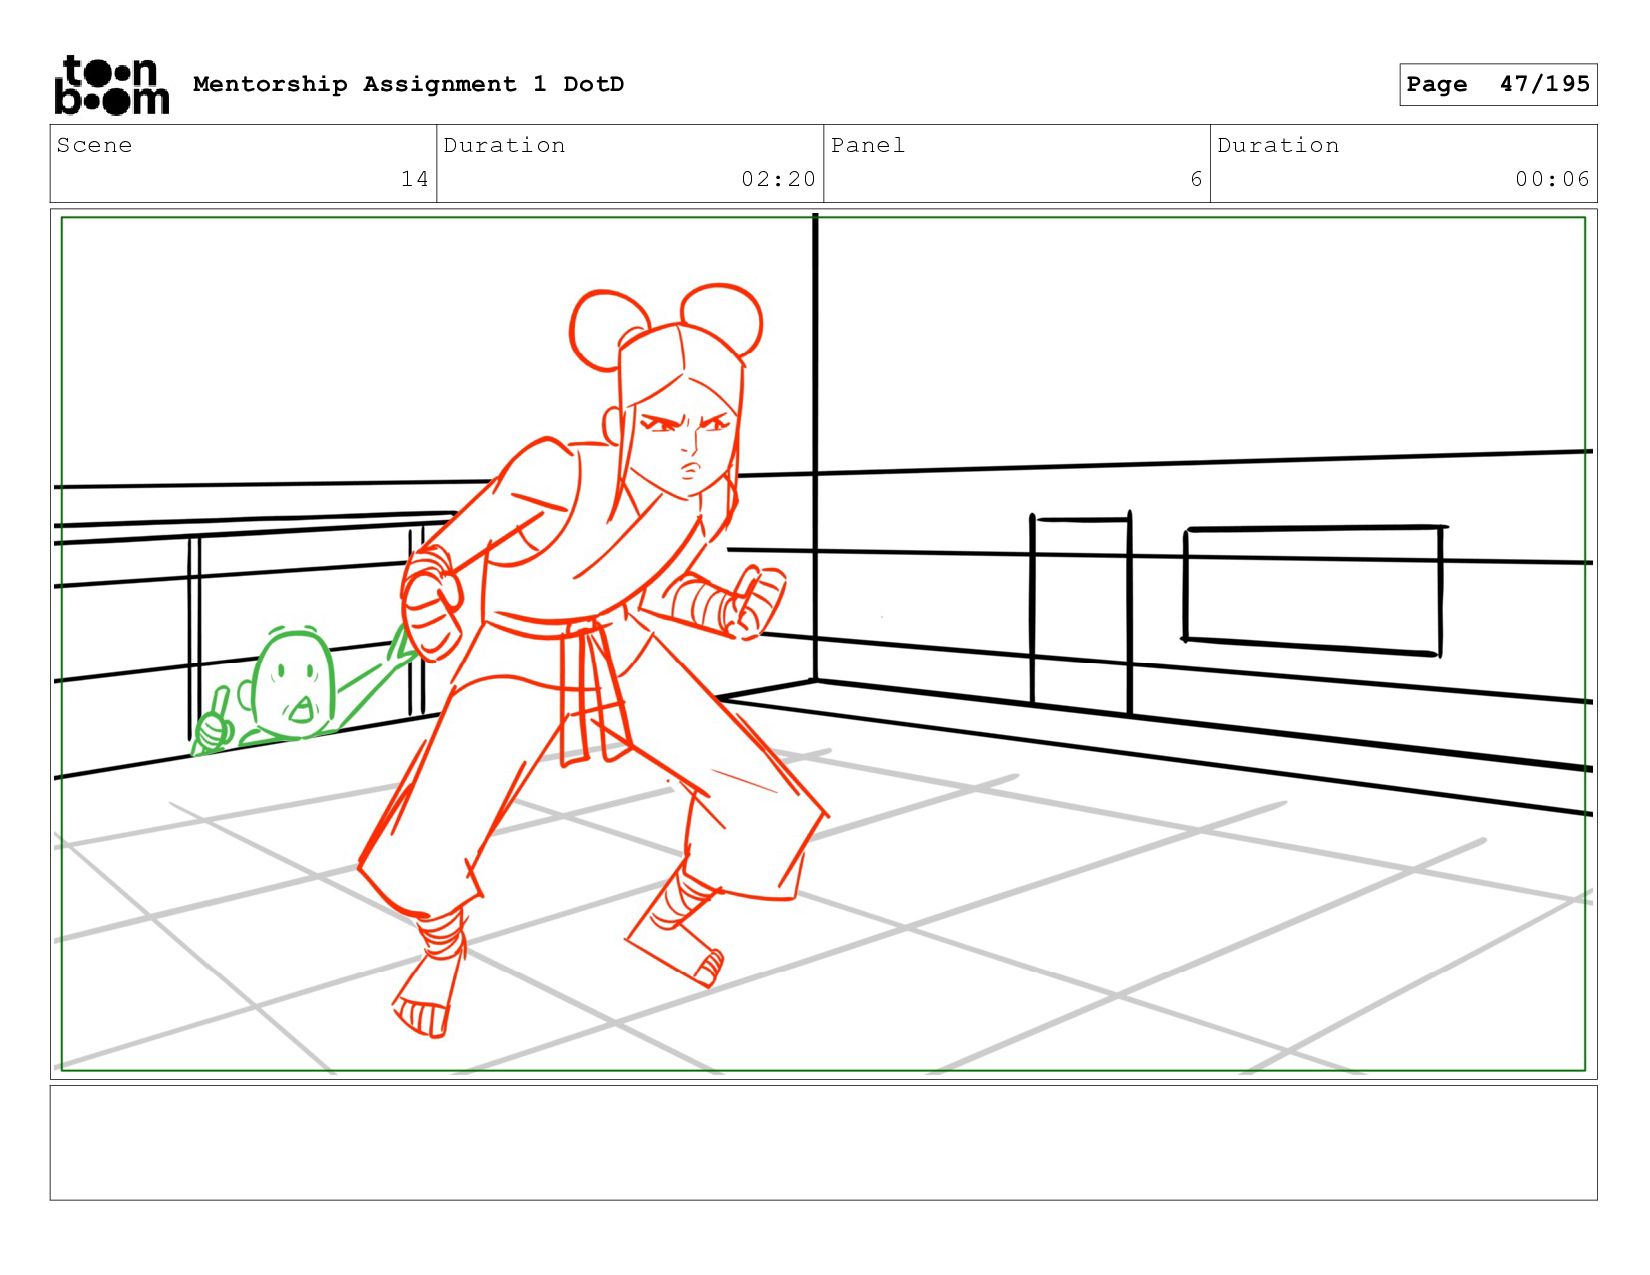Click the tall doorway outline on wall
1650x1275 pixels.
pos(1081,610)
